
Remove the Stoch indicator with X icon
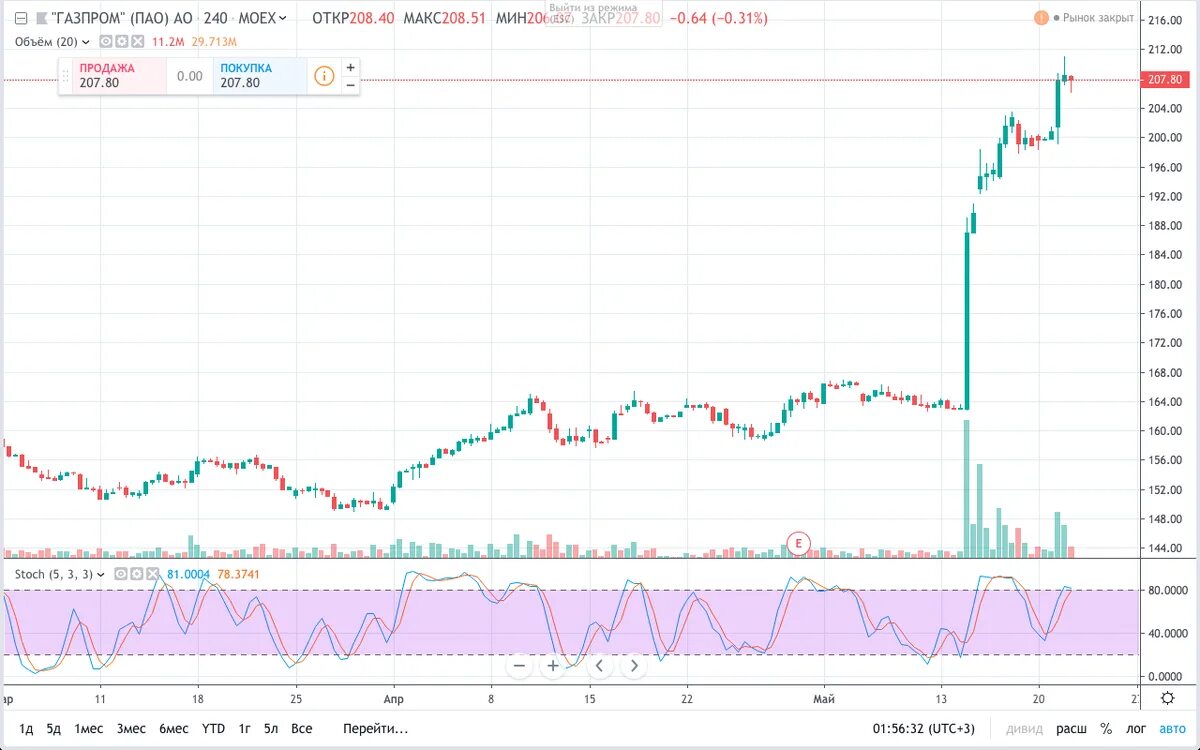152,574
